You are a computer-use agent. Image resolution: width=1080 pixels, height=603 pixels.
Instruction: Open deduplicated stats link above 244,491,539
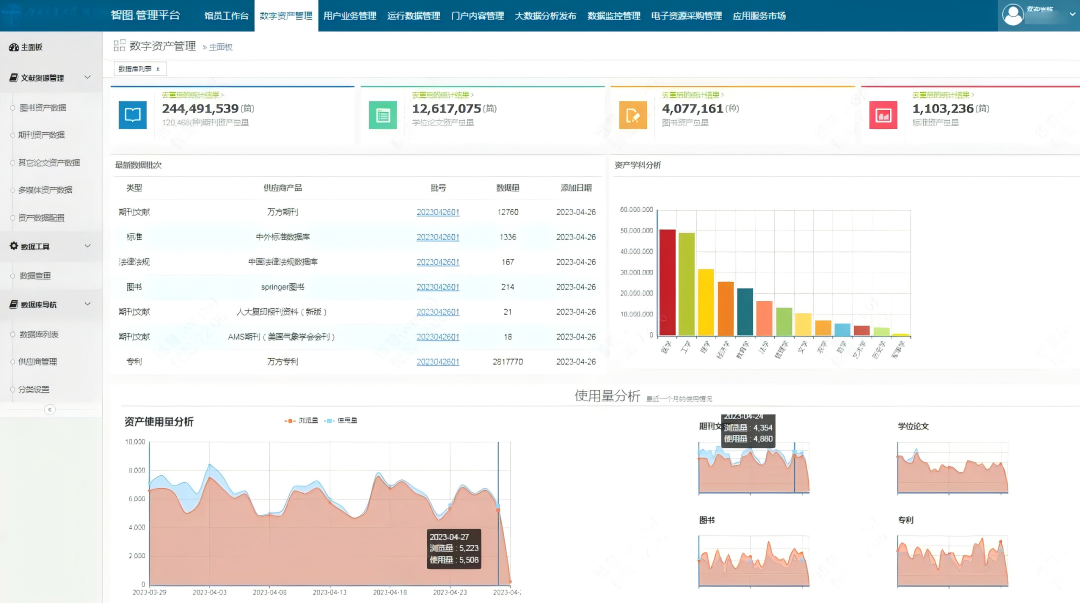192,95
